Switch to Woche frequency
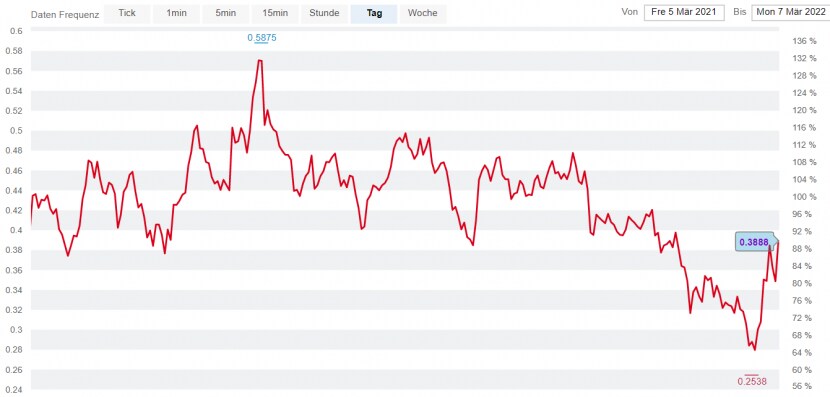This screenshot has width=830, height=397. tap(423, 14)
